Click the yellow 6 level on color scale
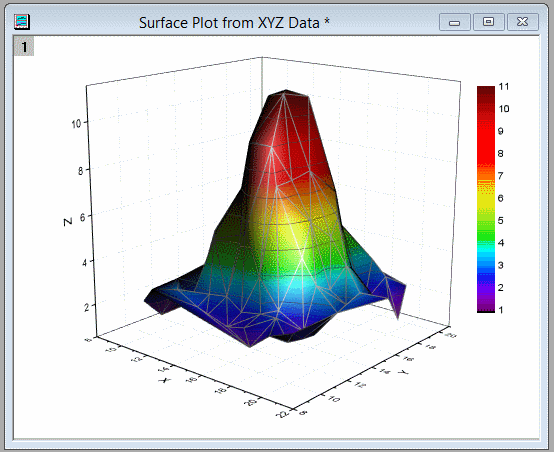Image resolution: width=554 pixels, height=452 pixels. click(x=486, y=198)
